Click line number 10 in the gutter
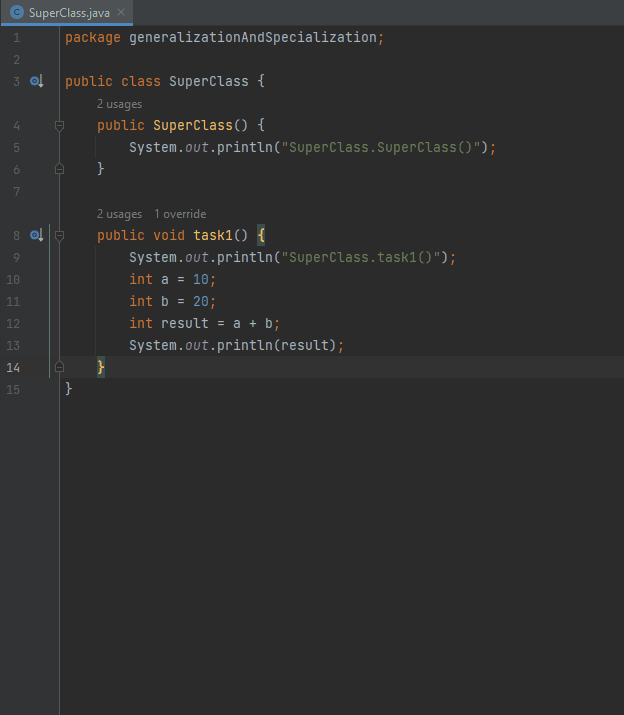 coord(13,279)
